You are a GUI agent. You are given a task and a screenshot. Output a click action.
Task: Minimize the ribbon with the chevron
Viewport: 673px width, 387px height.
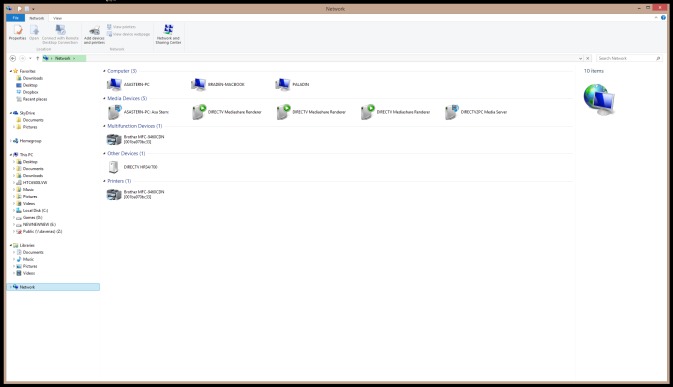[x=656, y=18]
